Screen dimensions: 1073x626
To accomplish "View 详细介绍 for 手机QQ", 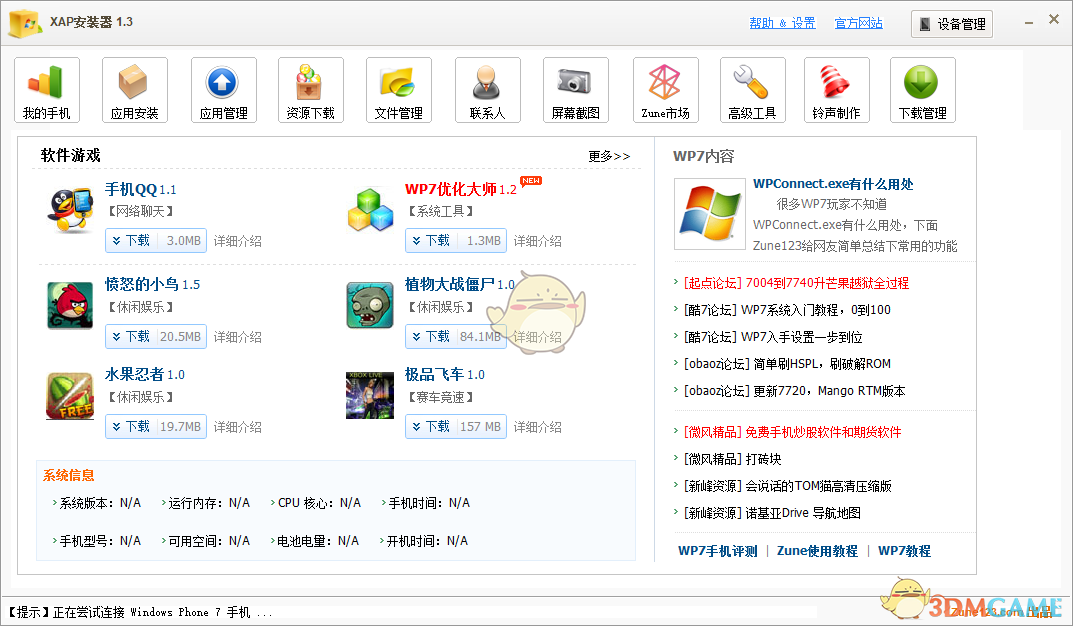I will tap(237, 241).
